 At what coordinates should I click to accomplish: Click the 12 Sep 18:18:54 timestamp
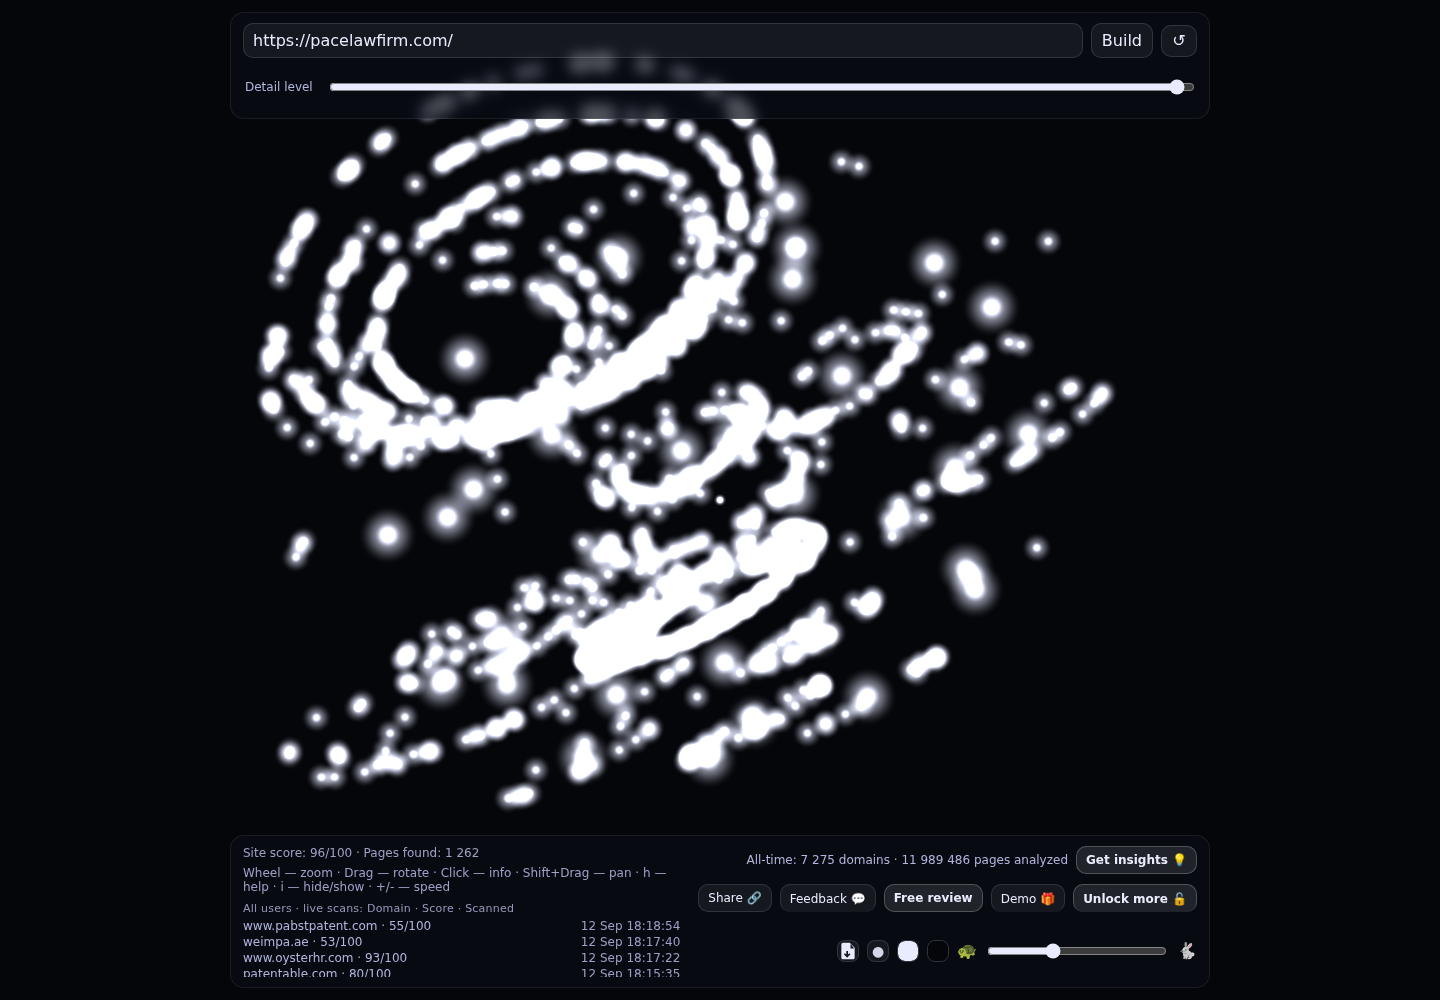pyautogui.click(x=630, y=926)
